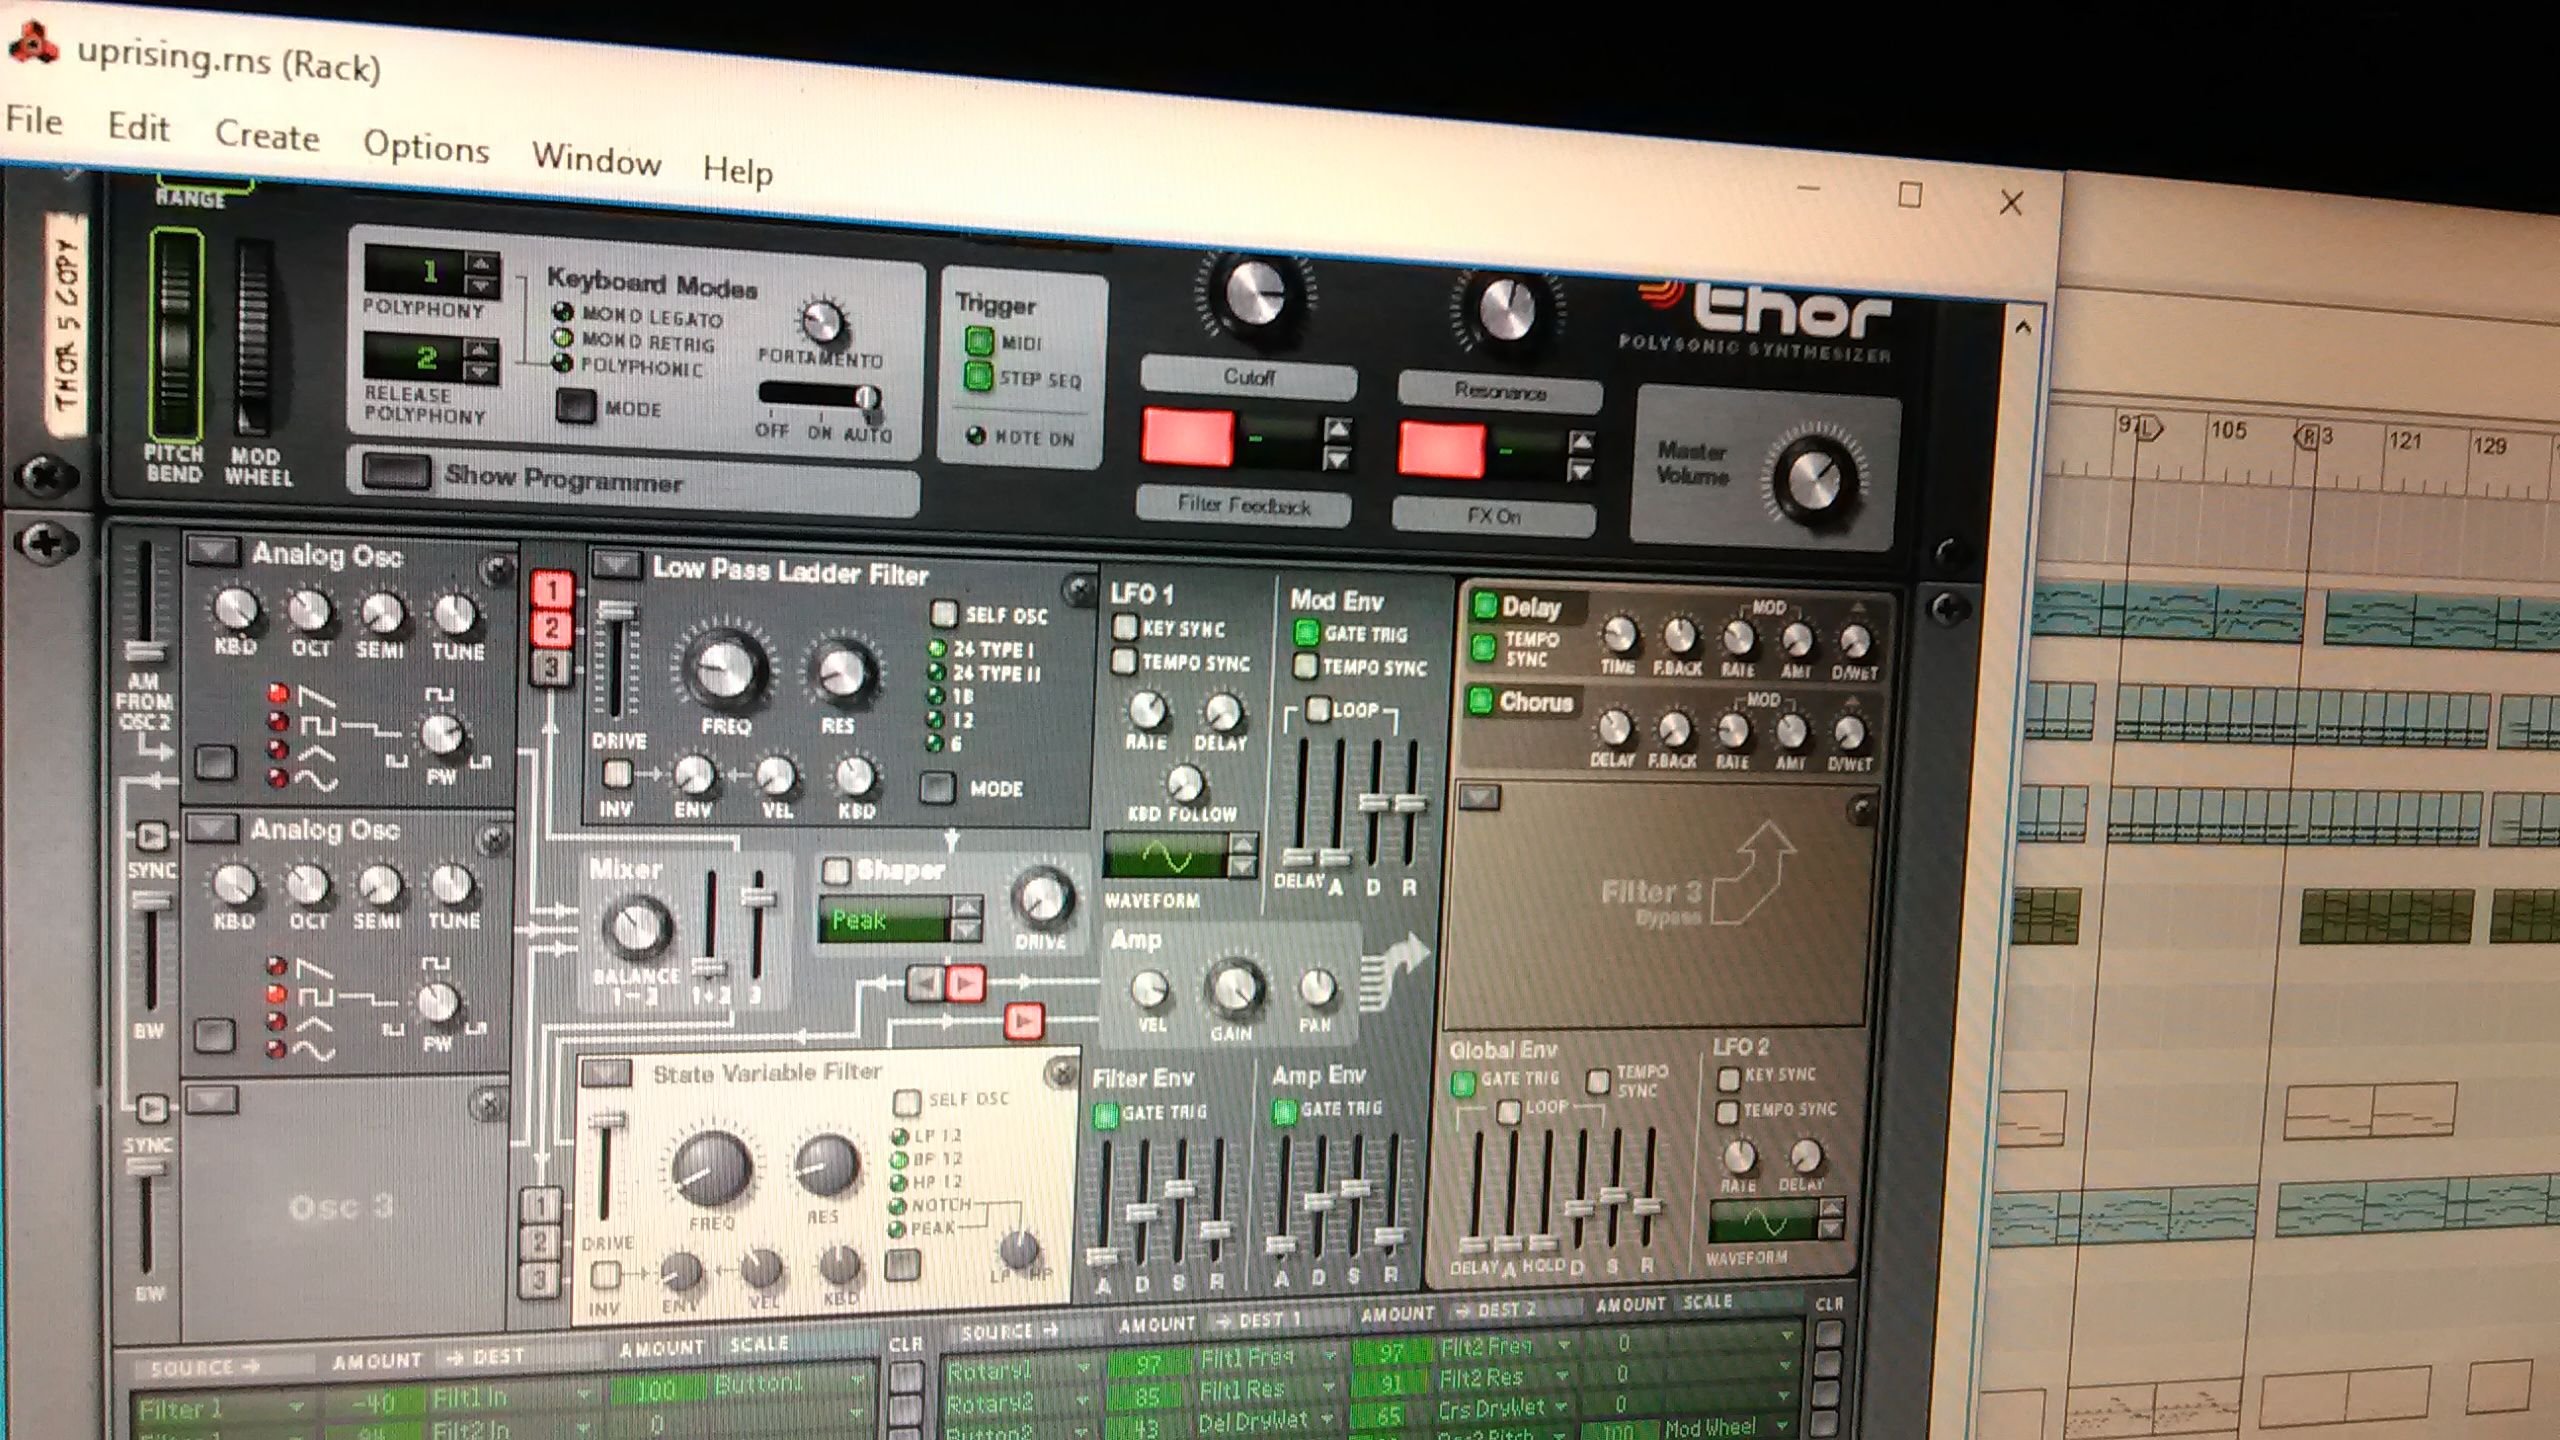Click the Delay TIME knob
The height and width of the screenshot is (1440, 2560).
pos(1619,634)
